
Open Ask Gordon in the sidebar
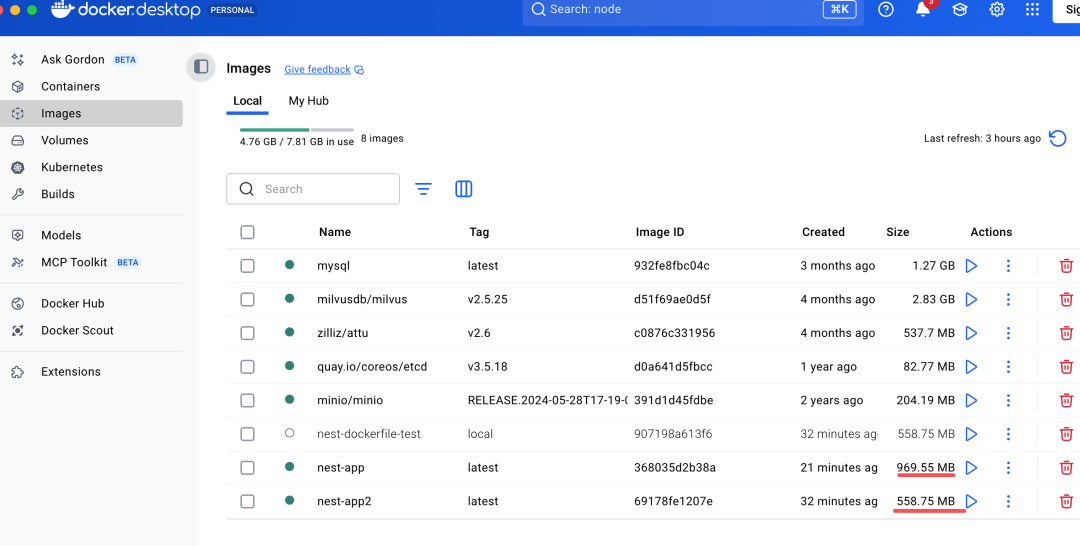(91, 59)
